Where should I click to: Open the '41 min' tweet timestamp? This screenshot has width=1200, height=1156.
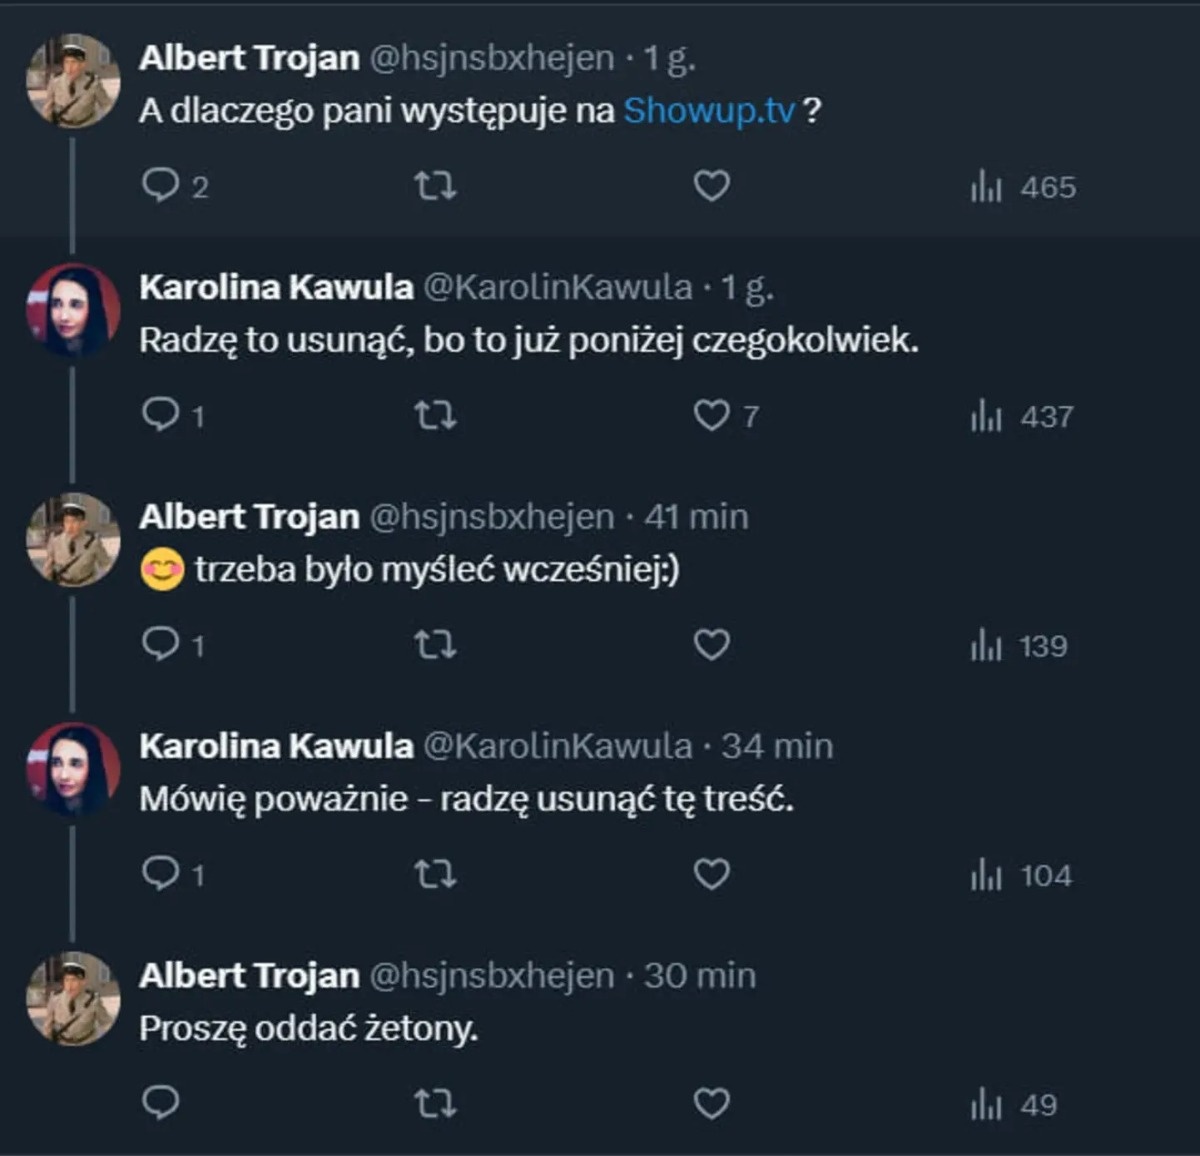coord(696,517)
